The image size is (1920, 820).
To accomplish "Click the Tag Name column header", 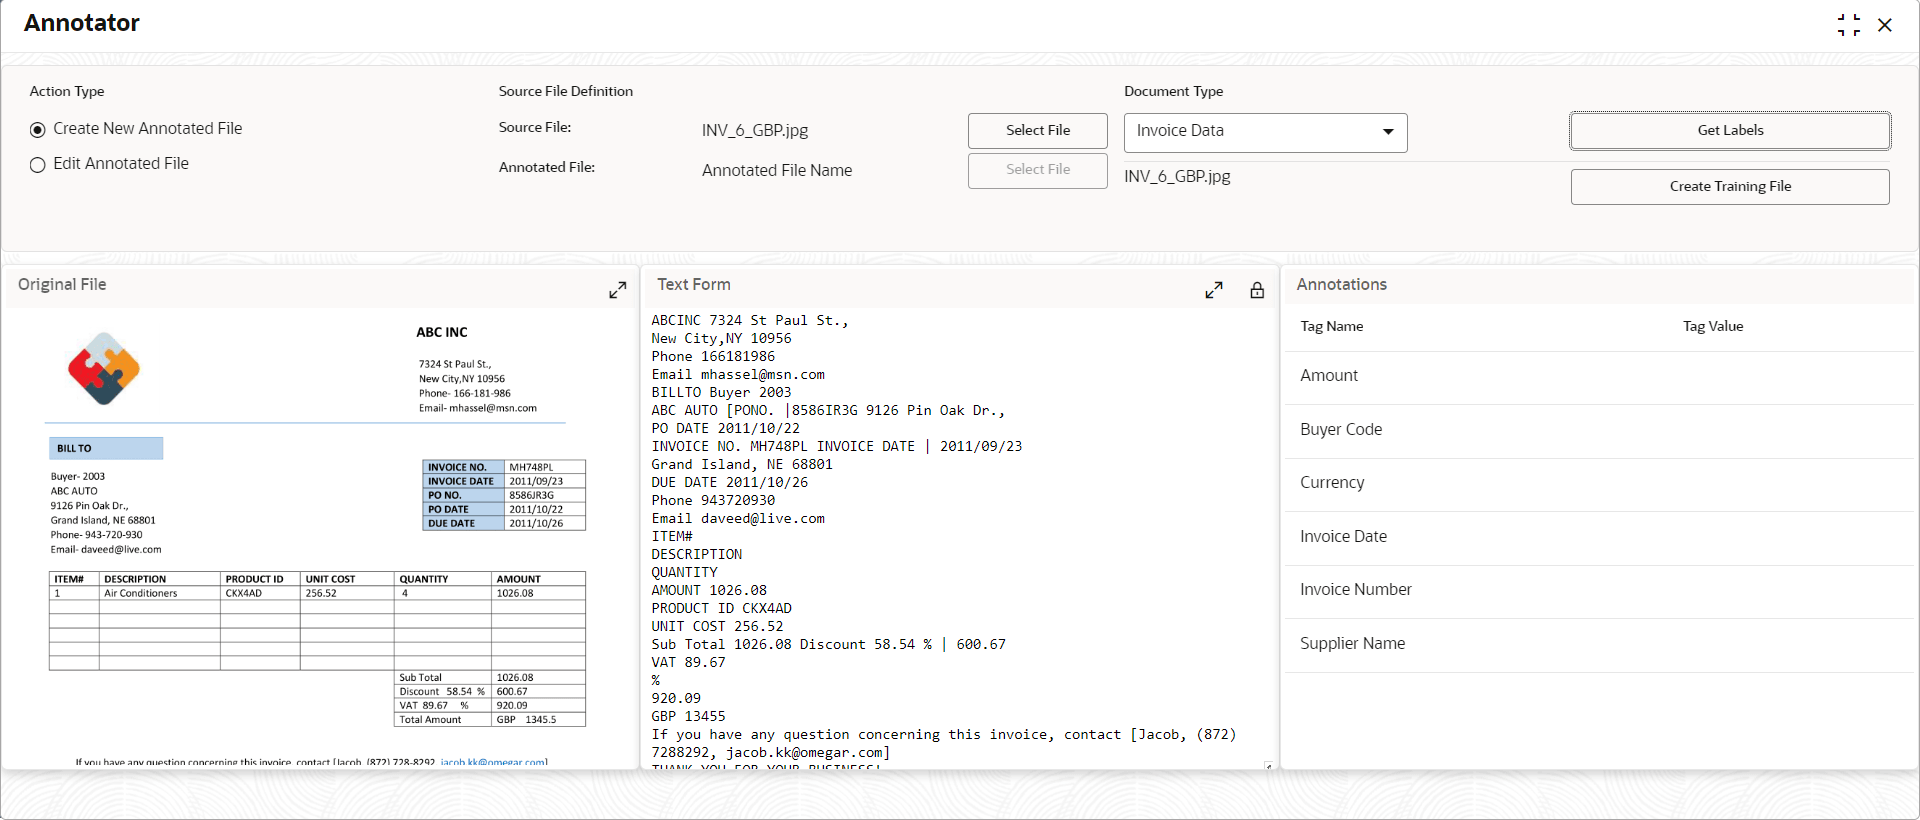I will pos(1331,327).
